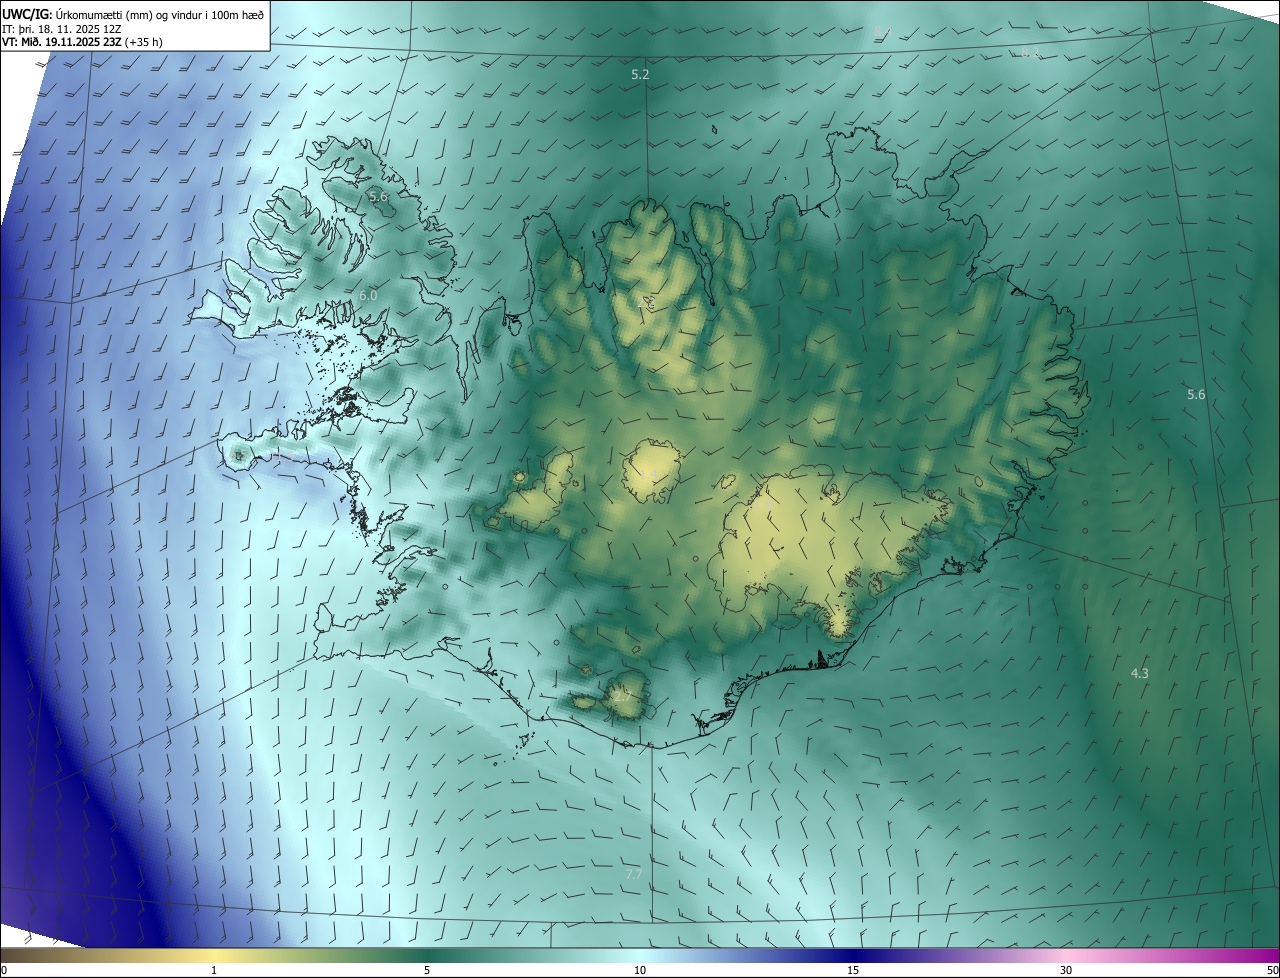Click the 1 tick label on the colour scale

pyautogui.click(x=214, y=971)
